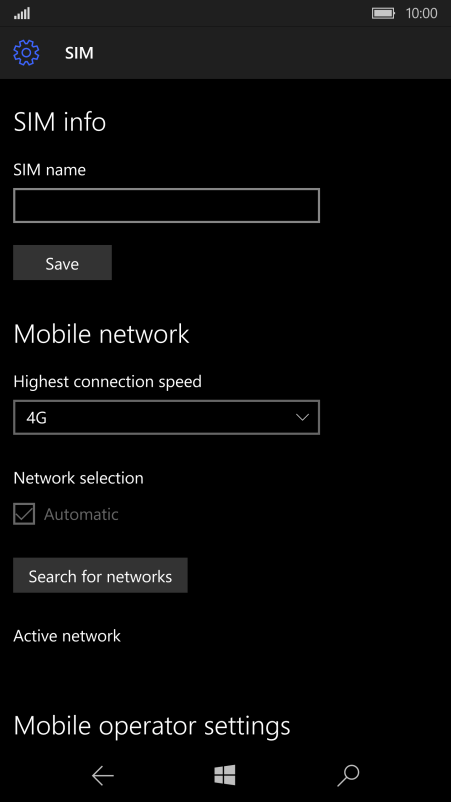Open search with the magnifier icon
Viewport: 451px width, 802px height.
click(x=348, y=776)
